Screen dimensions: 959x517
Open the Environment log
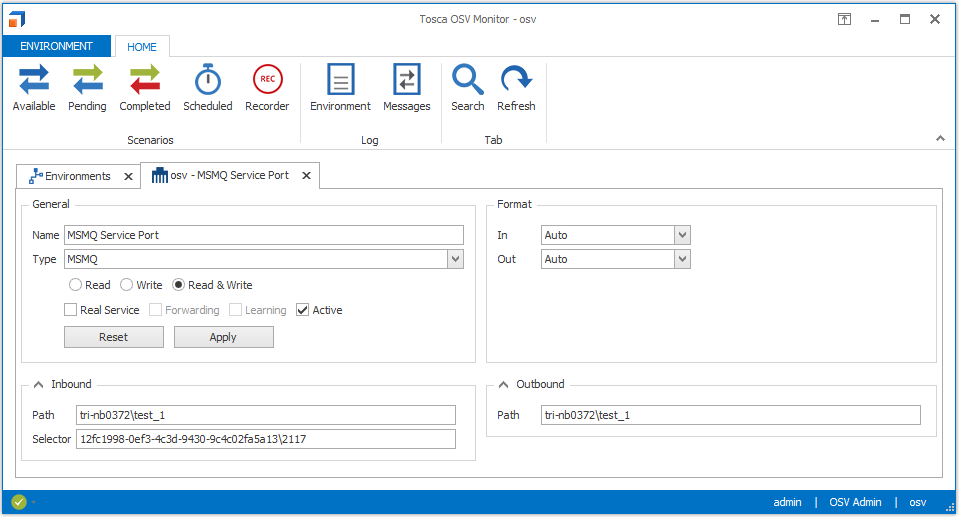point(340,88)
